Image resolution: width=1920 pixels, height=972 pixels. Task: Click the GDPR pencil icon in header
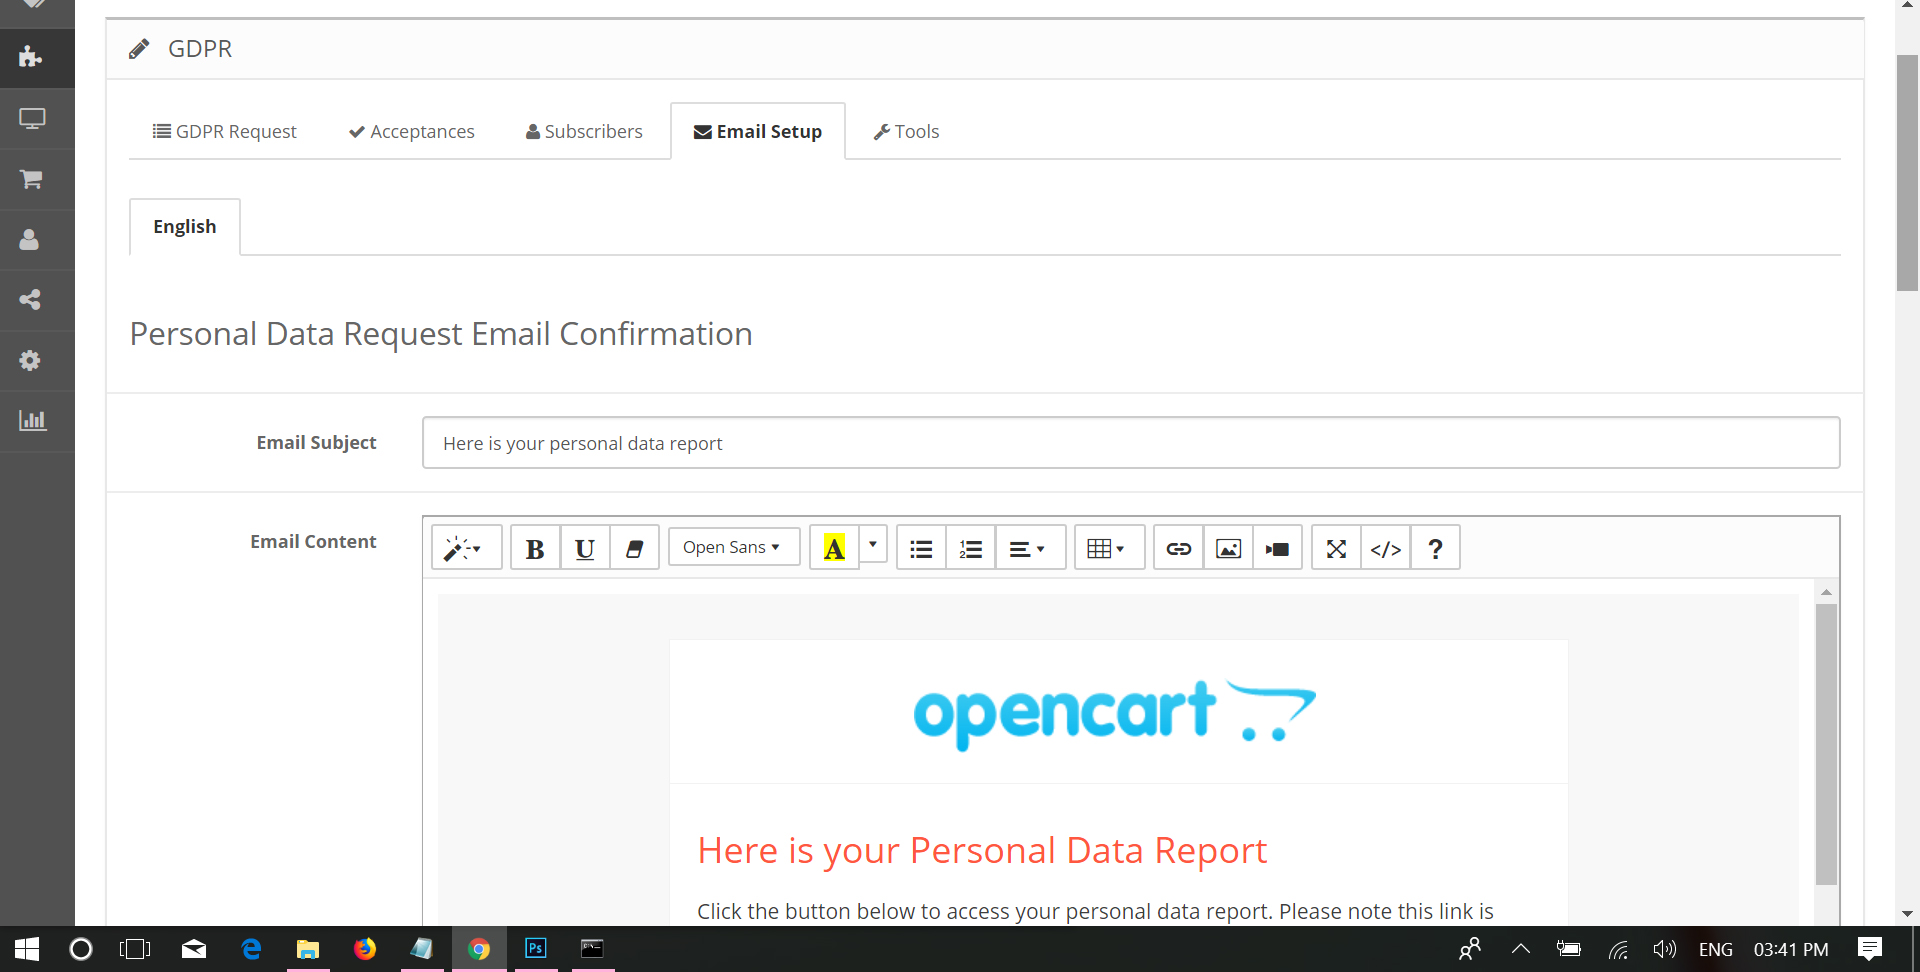click(139, 49)
